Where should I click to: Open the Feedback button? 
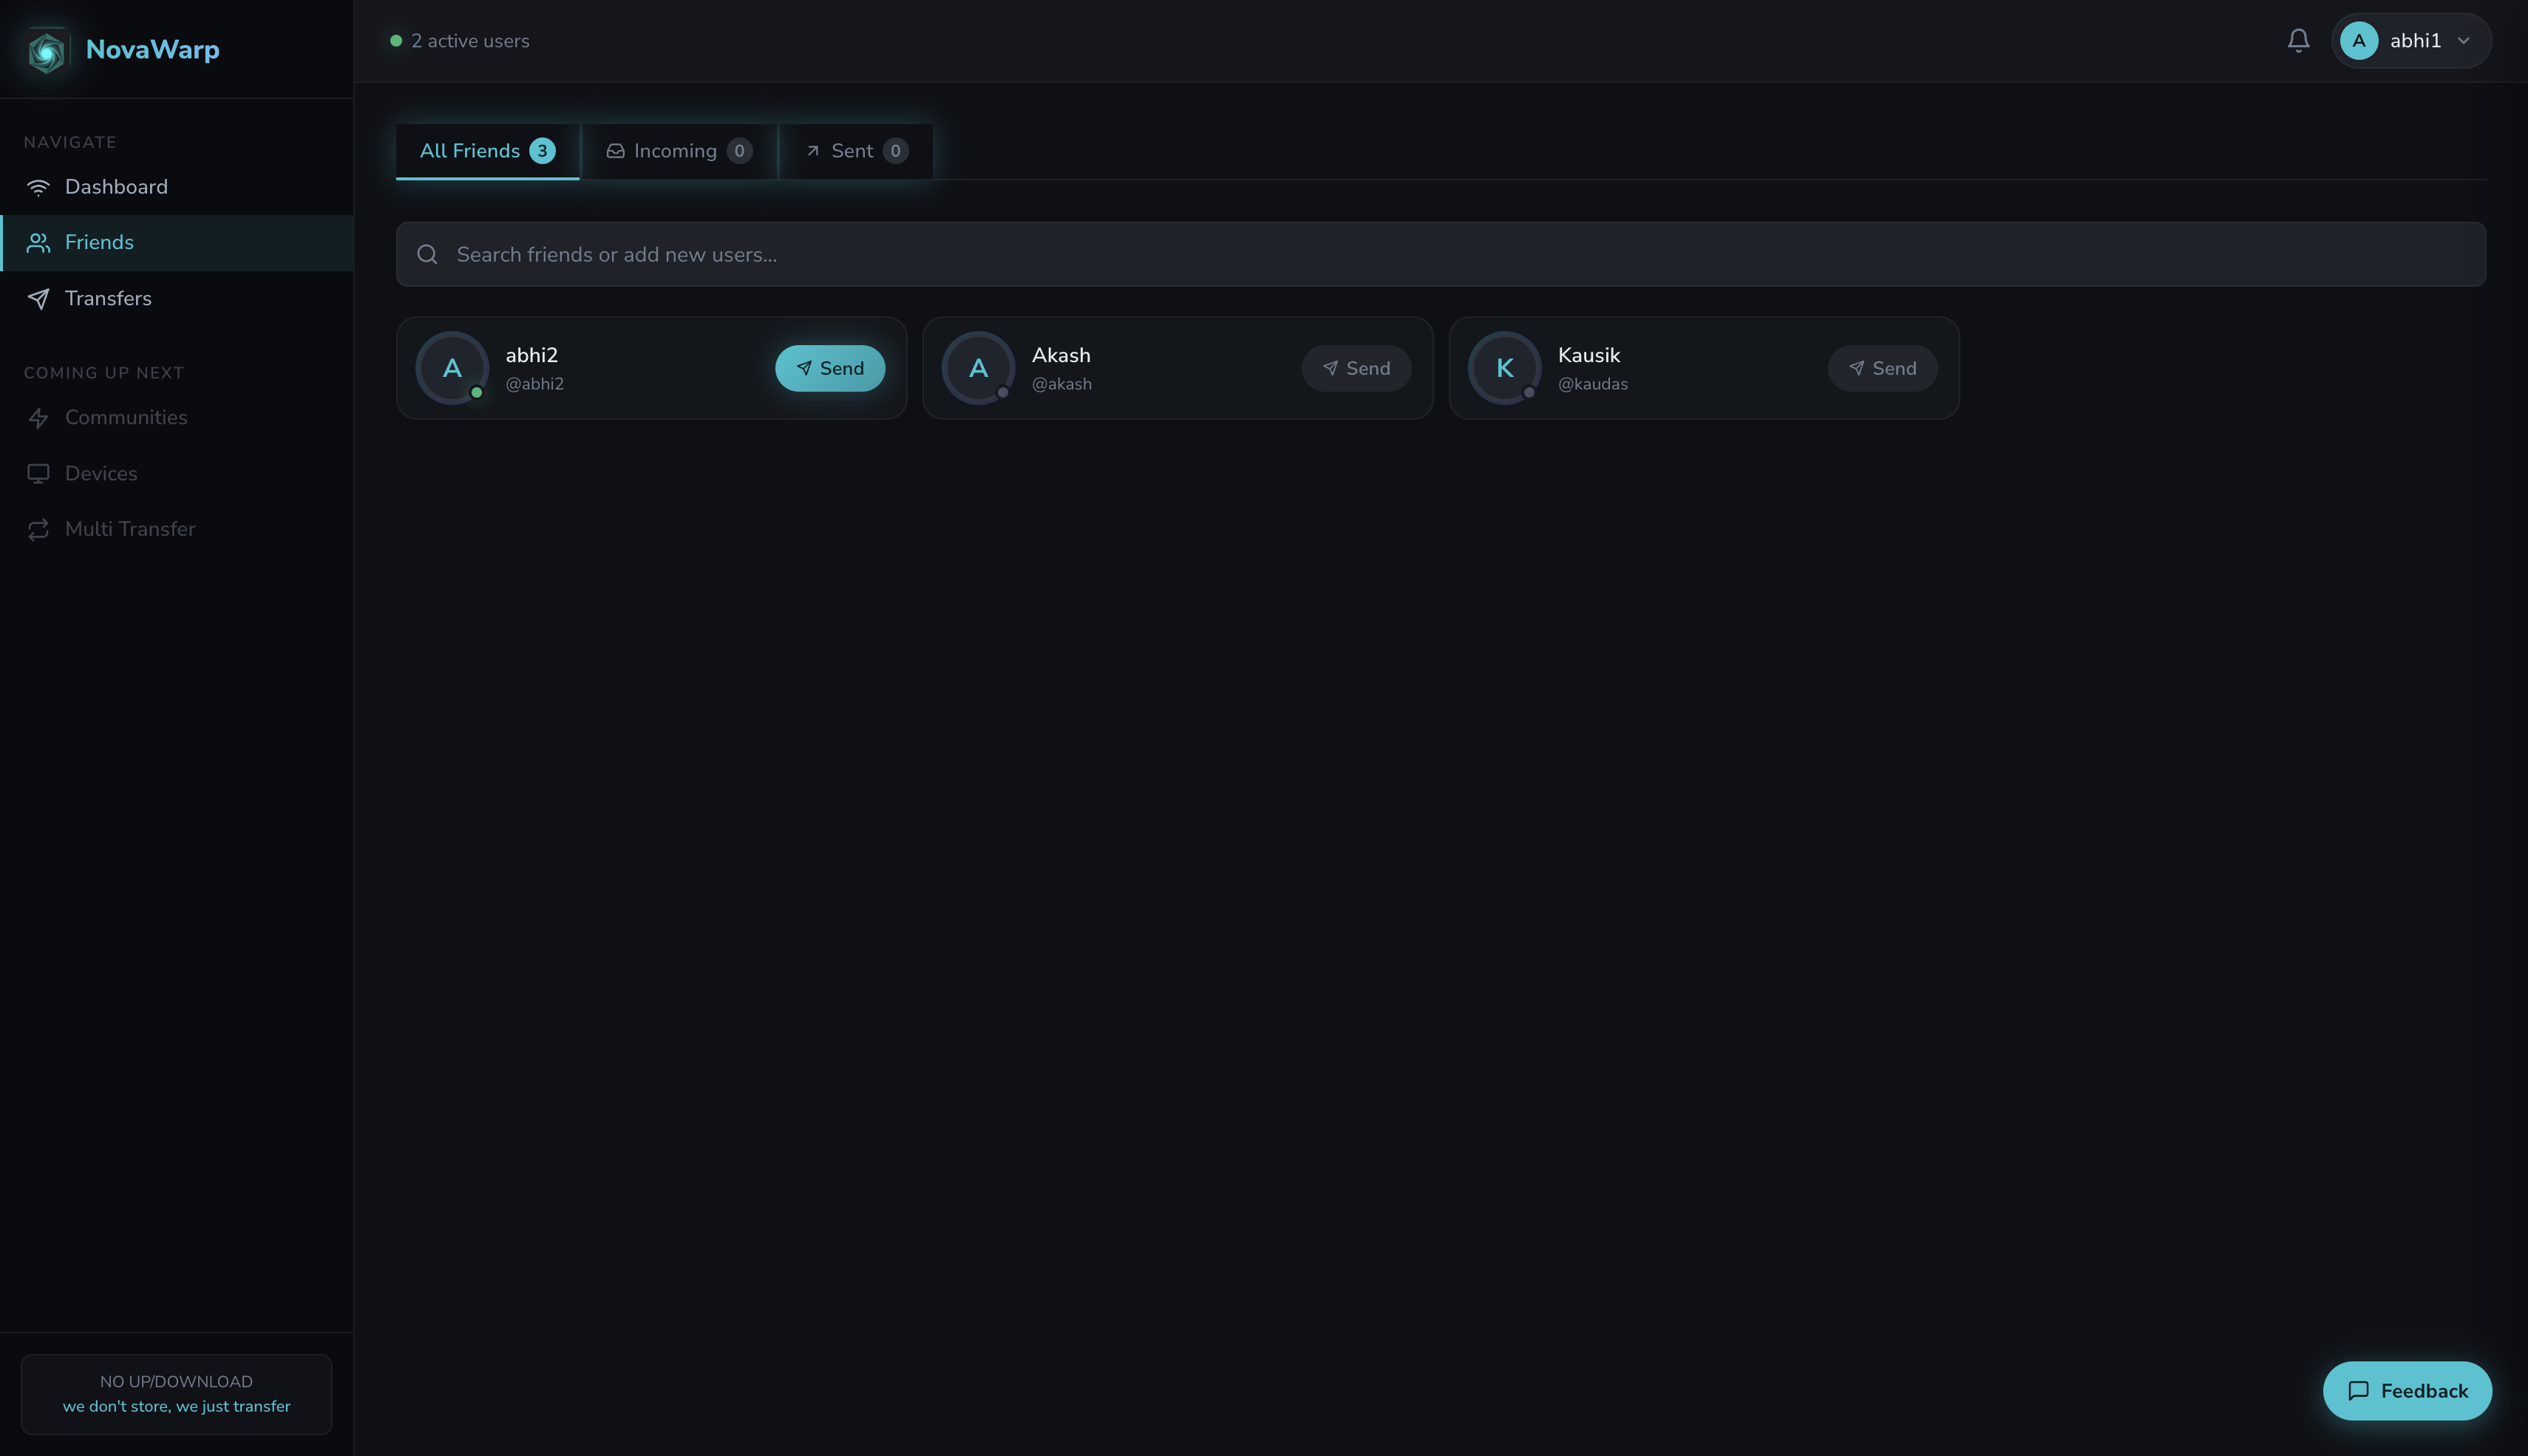[x=2407, y=1391]
